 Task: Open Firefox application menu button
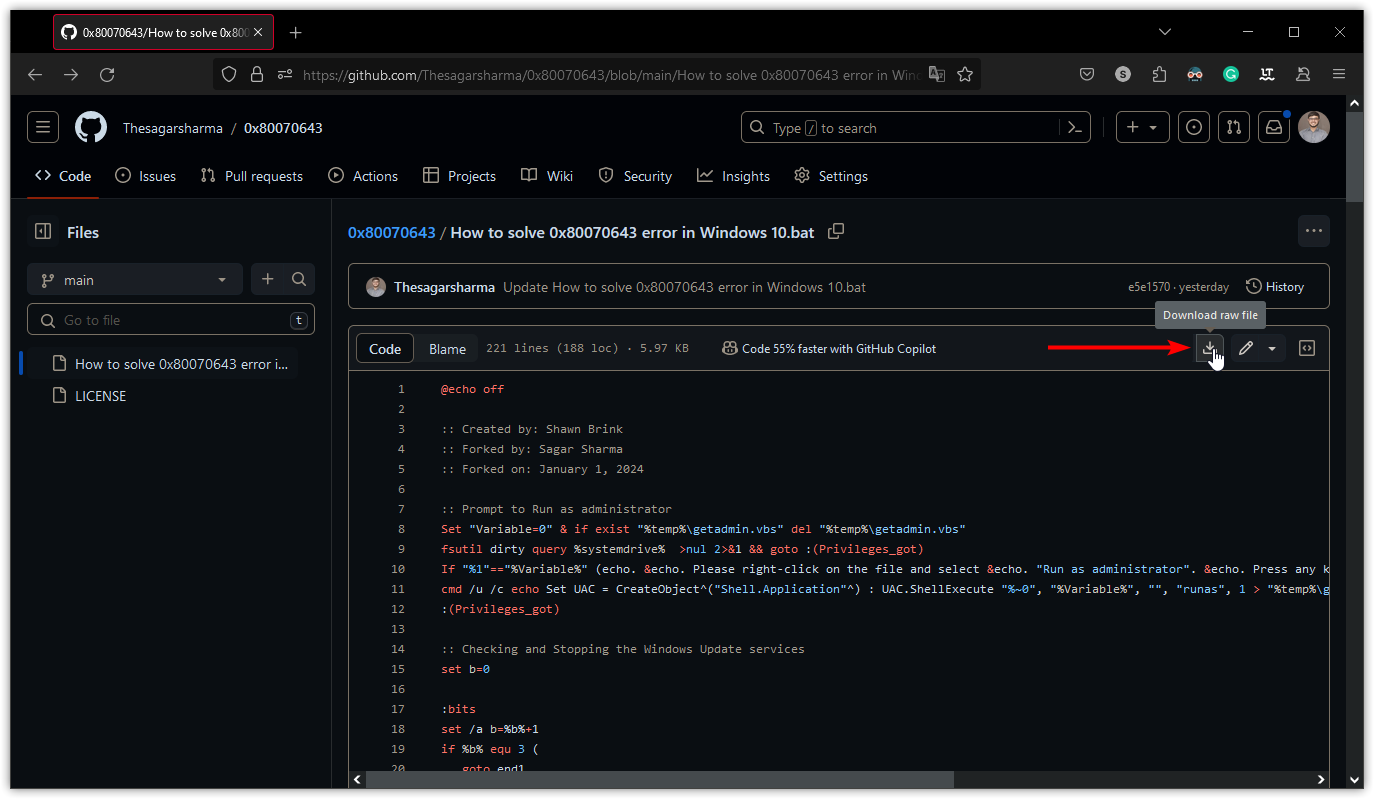[1339, 74]
